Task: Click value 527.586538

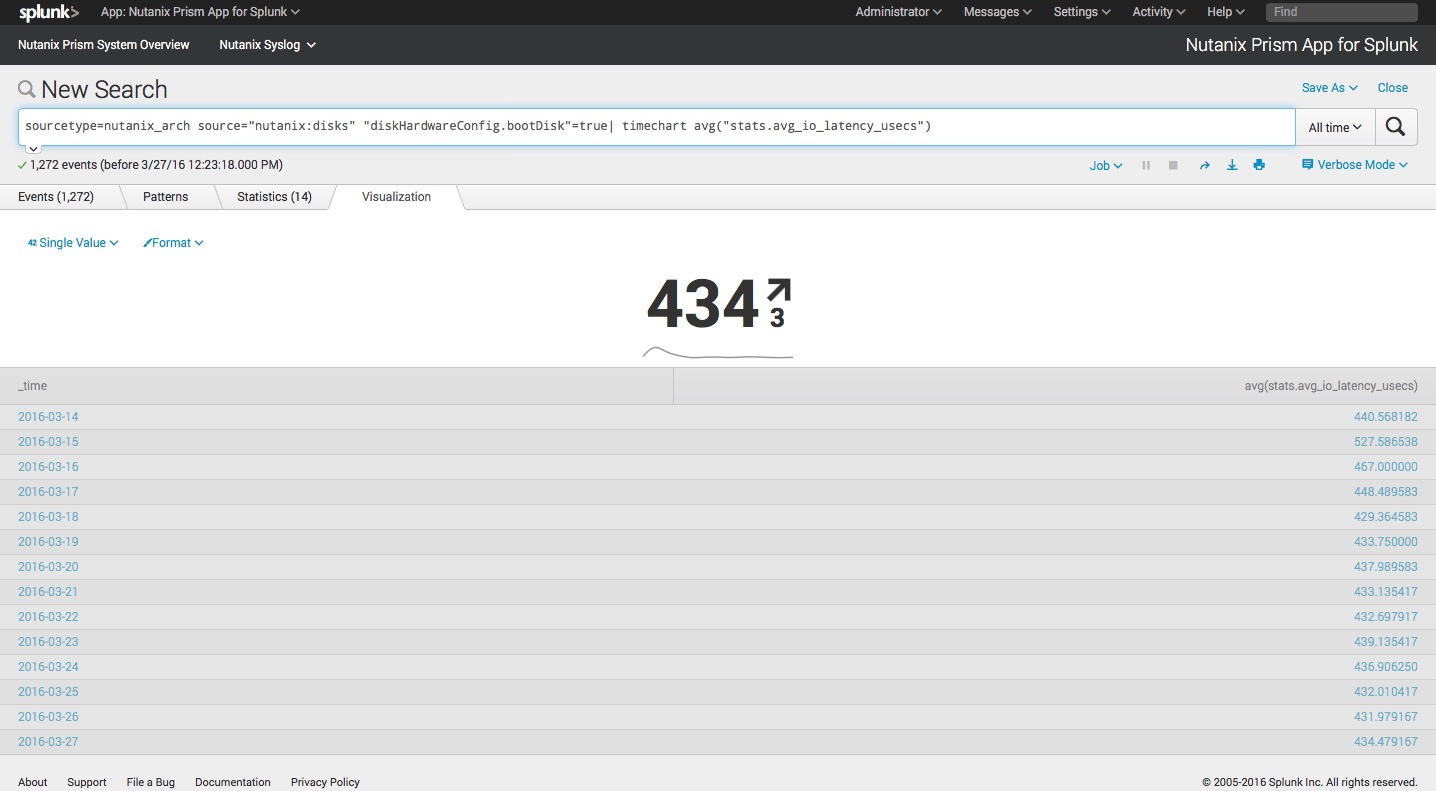Action: pyautogui.click(x=1386, y=442)
